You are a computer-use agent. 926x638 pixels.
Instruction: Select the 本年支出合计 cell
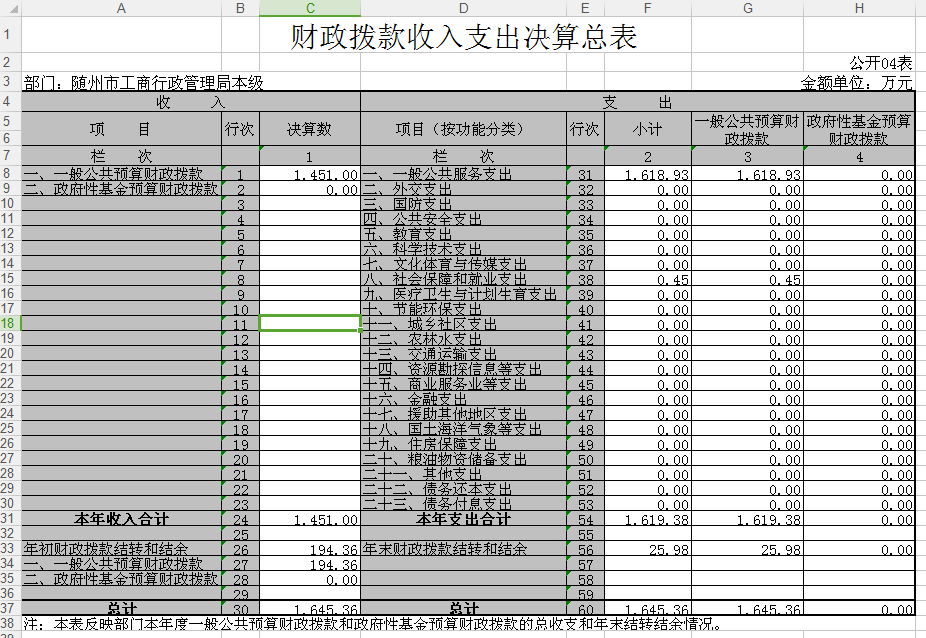pos(463,519)
